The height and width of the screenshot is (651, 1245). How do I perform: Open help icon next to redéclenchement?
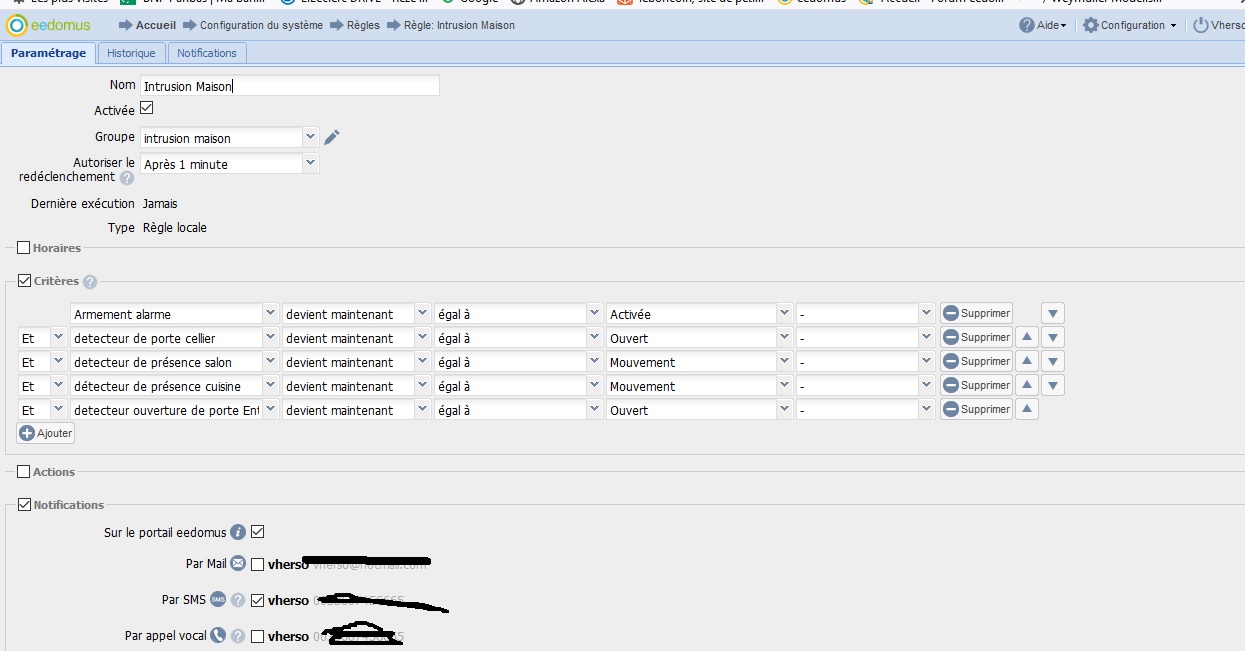(x=127, y=178)
